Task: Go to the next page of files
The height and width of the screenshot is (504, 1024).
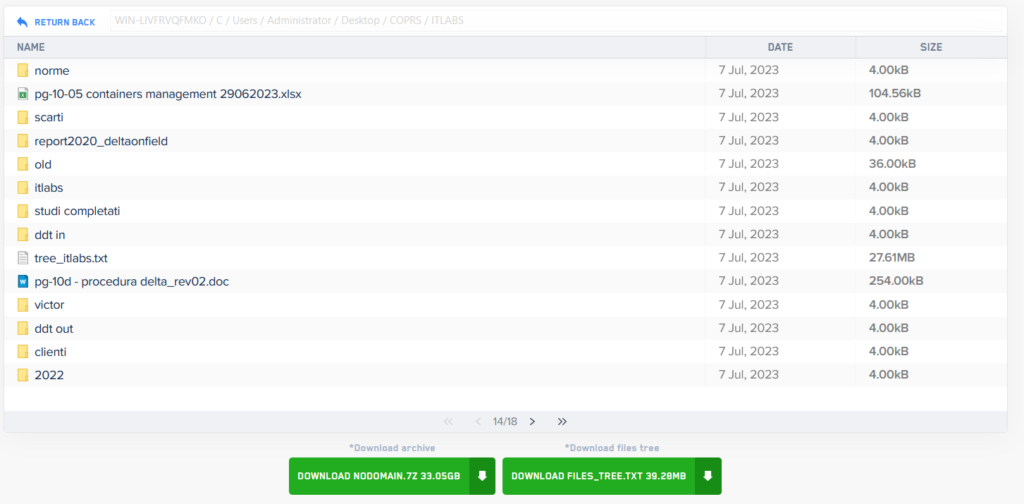Action: (x=532, y=422)
